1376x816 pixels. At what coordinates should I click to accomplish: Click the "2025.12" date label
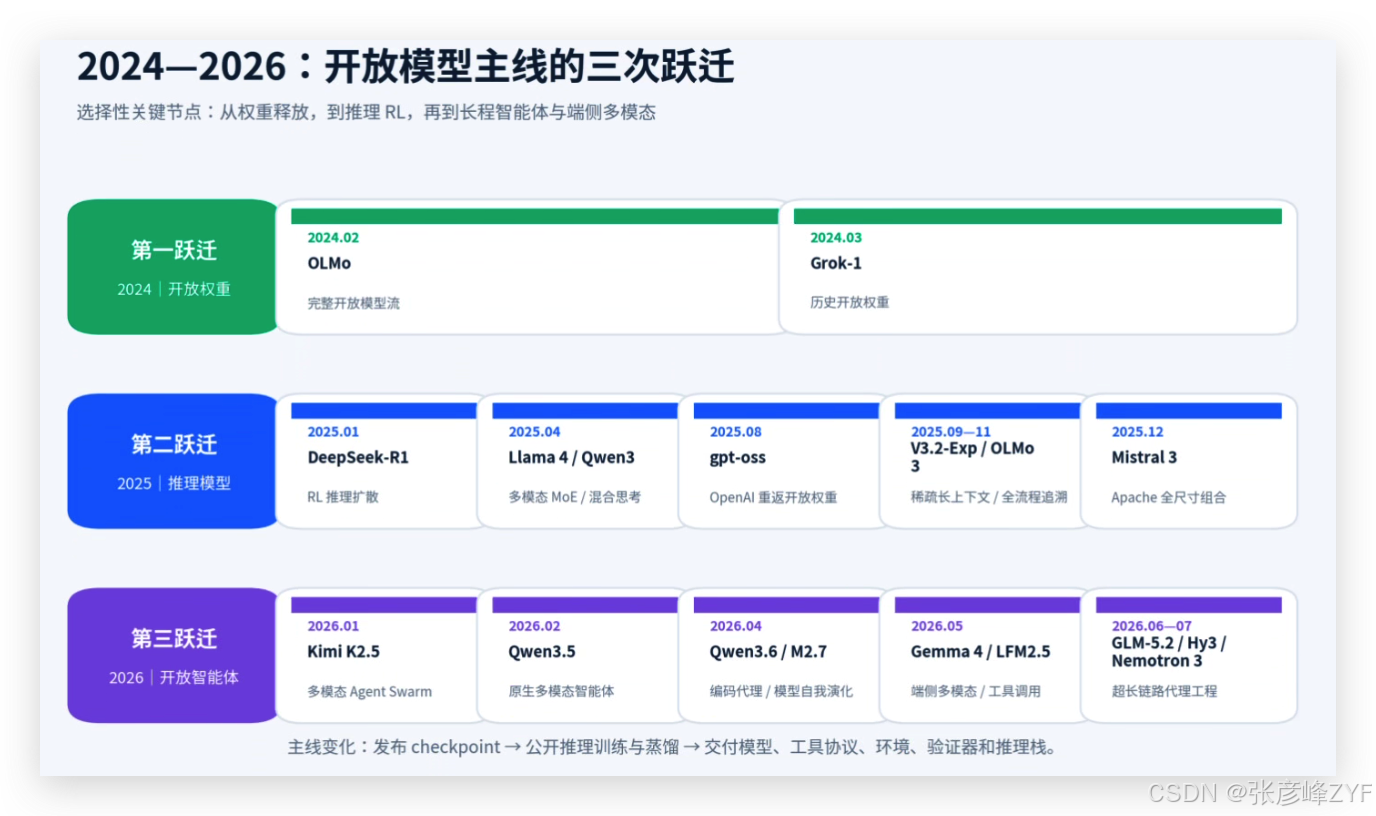pyautogui.click(x=1138, y=432)
